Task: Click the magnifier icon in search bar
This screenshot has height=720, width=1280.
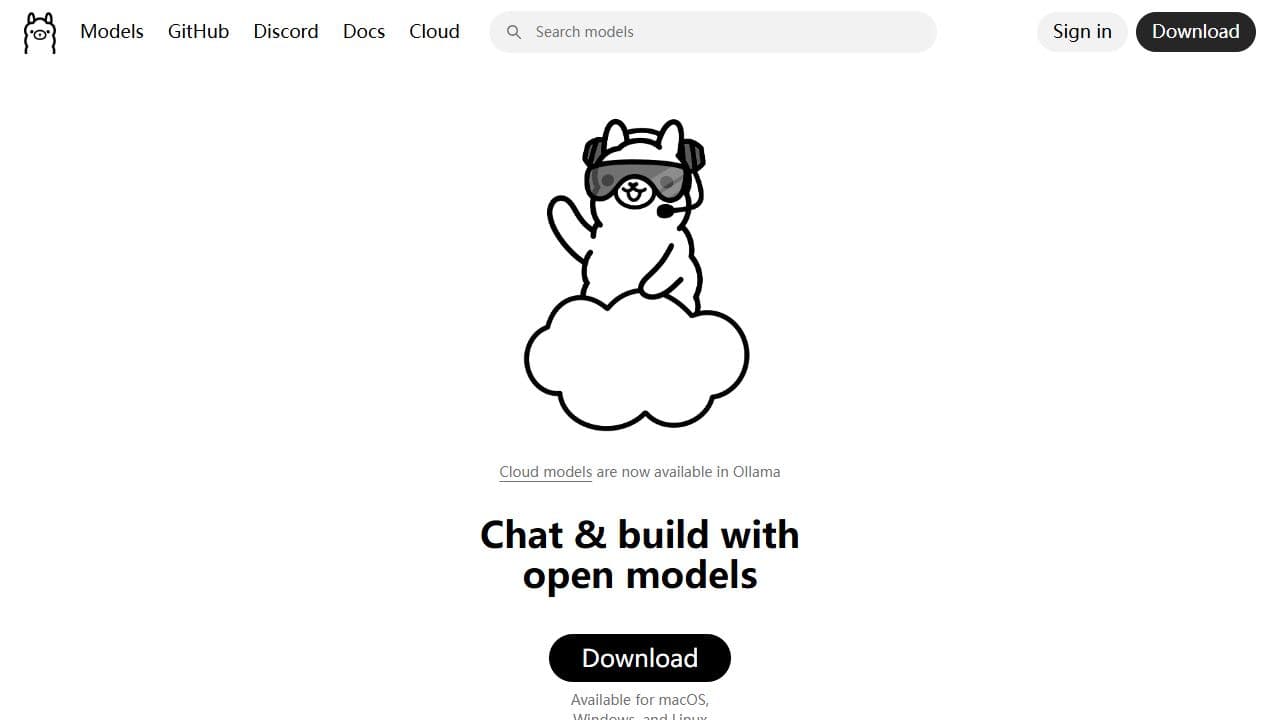Action: 514,32
